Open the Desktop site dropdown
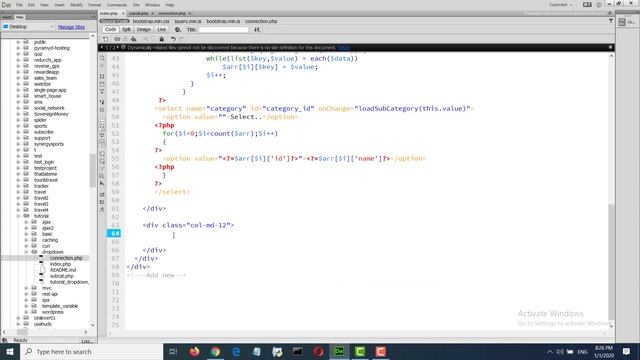 pos(29,27)
